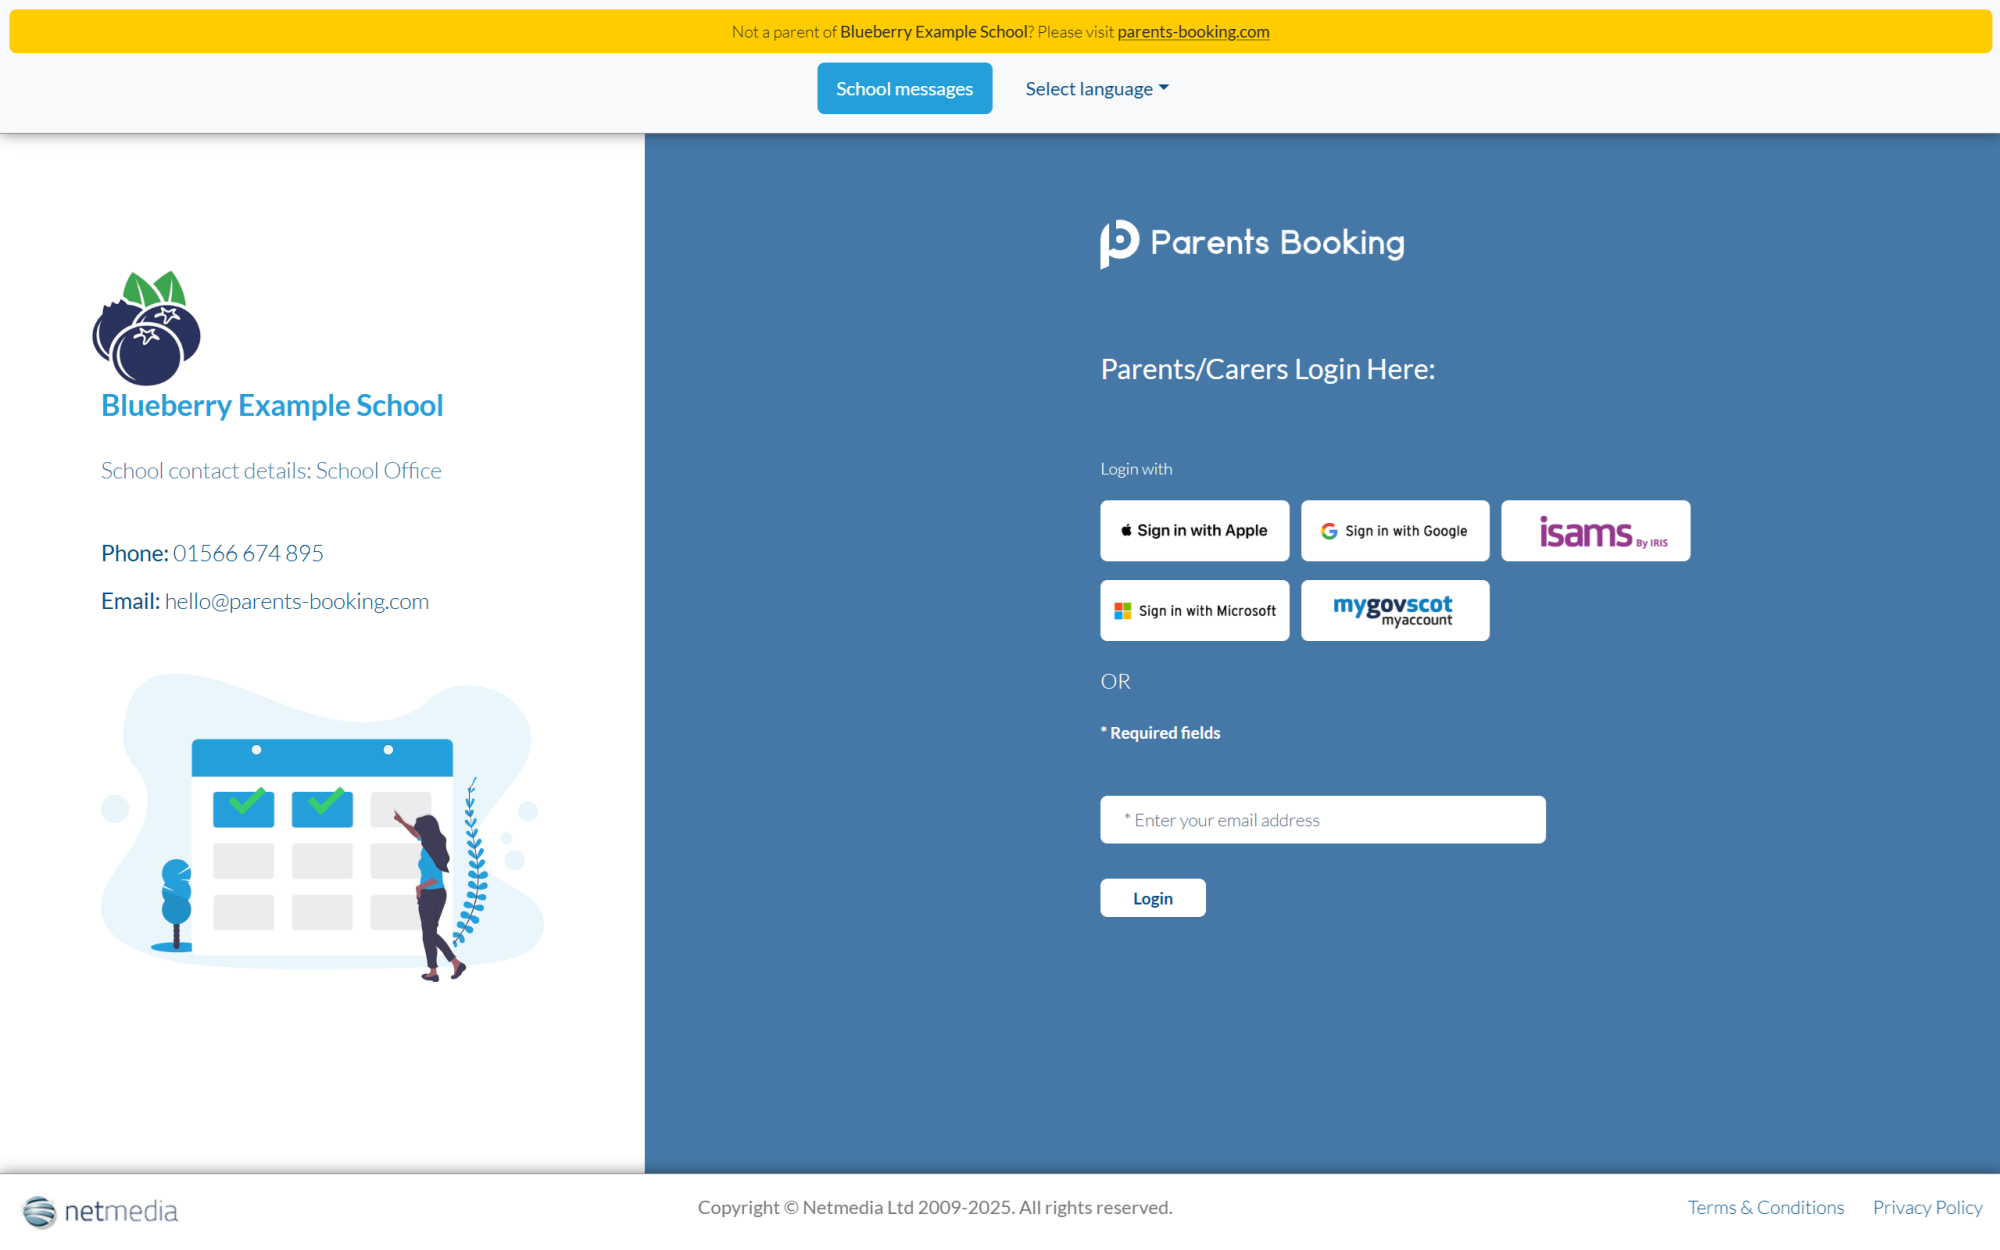Sign in with mygovscot myaccount logo
Image resolution: width=2000 pixels, height=1250 pixels.
[1394, 611]
